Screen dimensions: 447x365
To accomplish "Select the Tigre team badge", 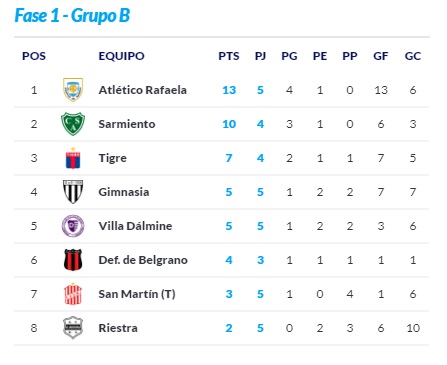I will pos(73,158).
